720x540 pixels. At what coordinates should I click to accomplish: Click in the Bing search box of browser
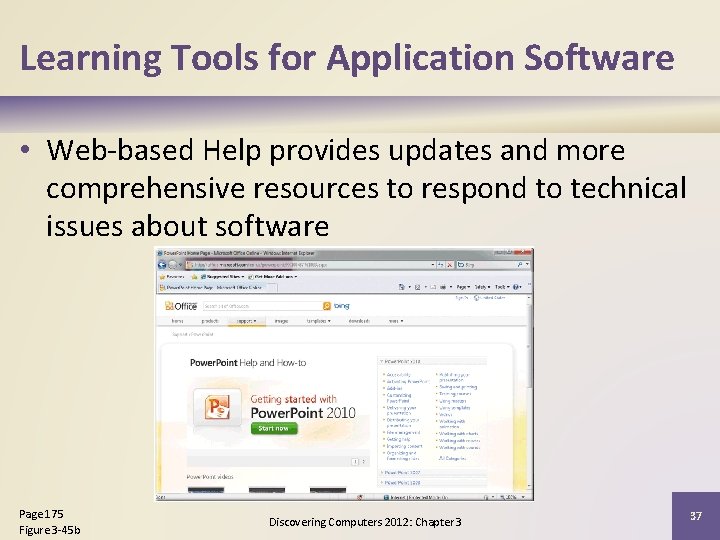486,265
